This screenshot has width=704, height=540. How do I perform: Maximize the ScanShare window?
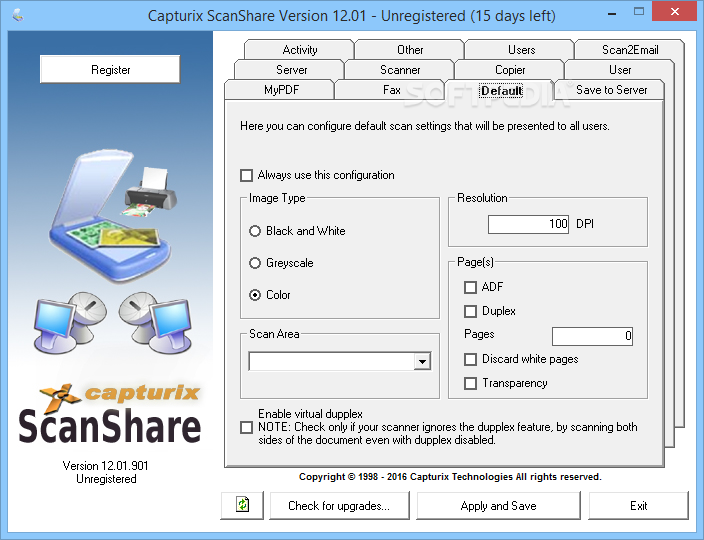638,12
